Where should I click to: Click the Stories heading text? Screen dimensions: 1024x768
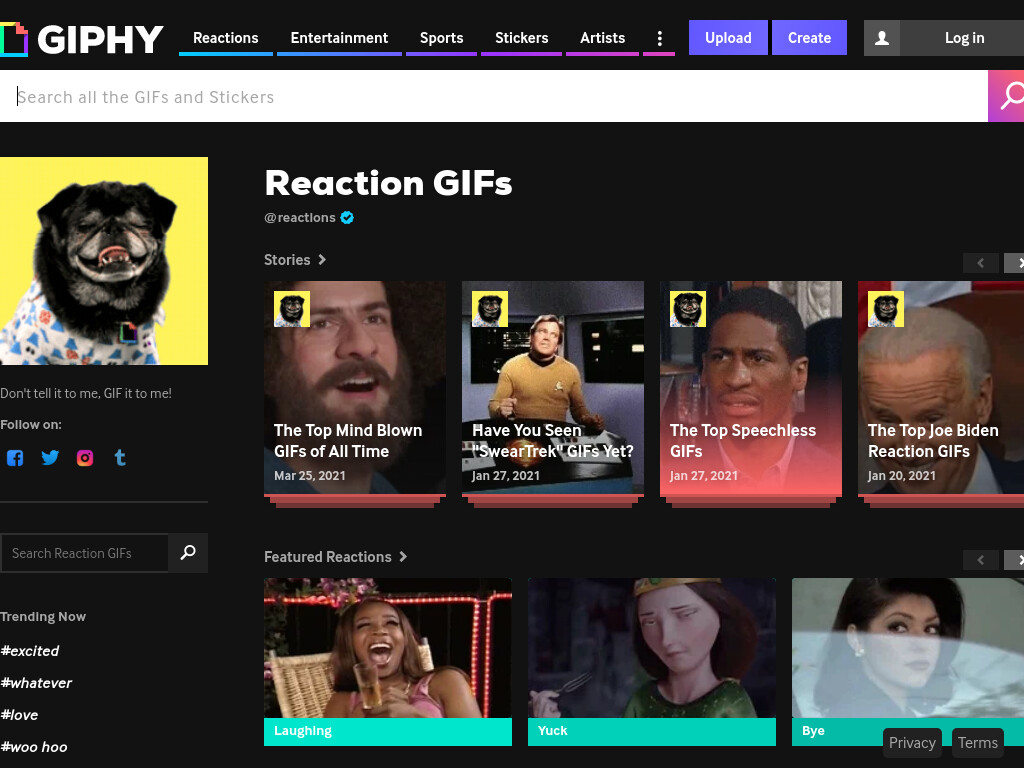(287, 259)
